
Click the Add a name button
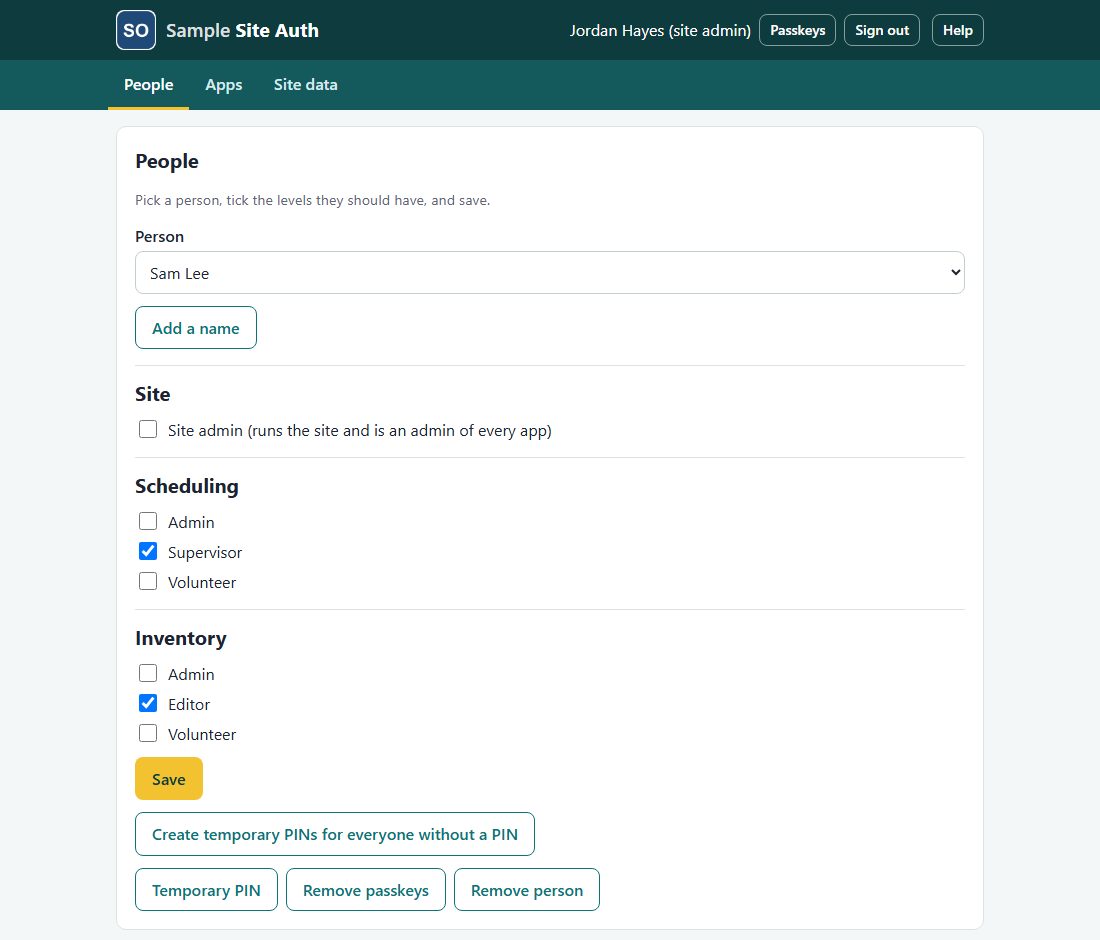[x=196, y=328]
